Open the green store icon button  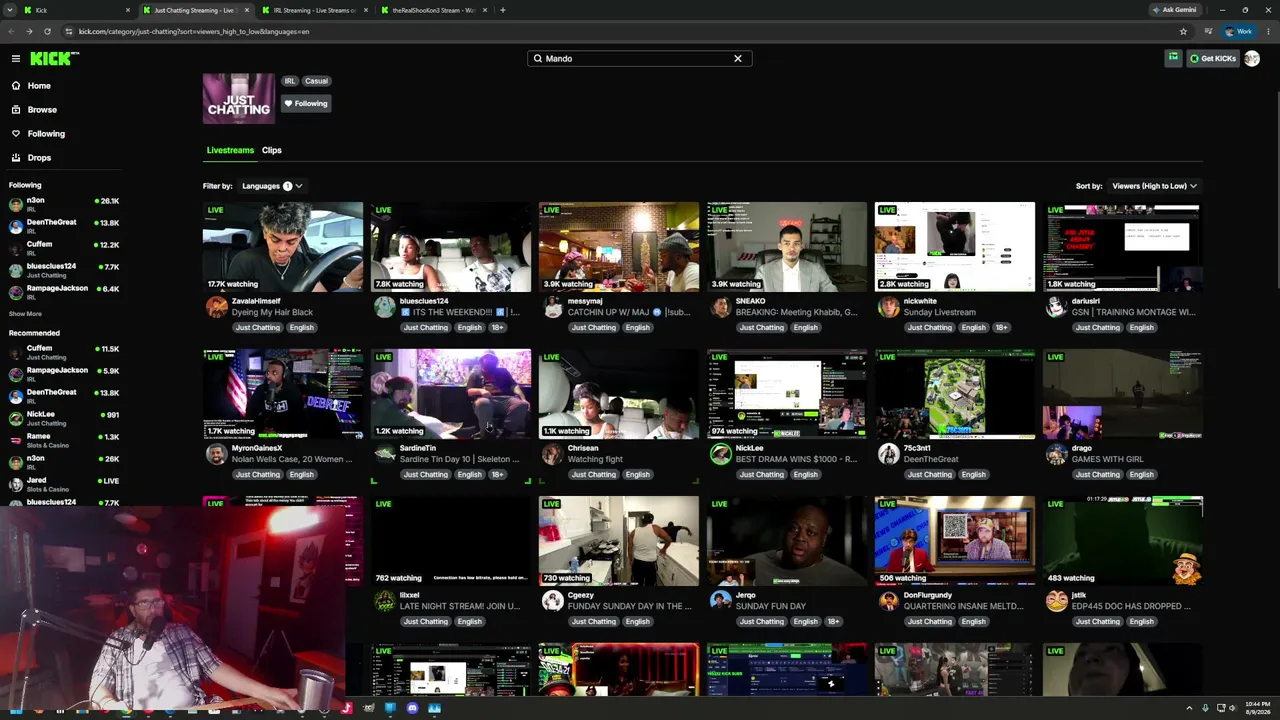click(1173, 59)
